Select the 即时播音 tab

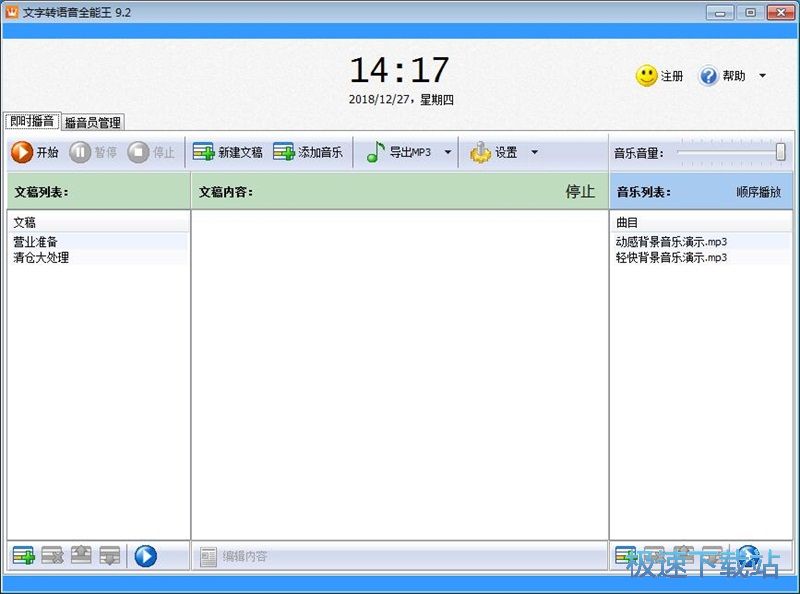coord(32,121)
